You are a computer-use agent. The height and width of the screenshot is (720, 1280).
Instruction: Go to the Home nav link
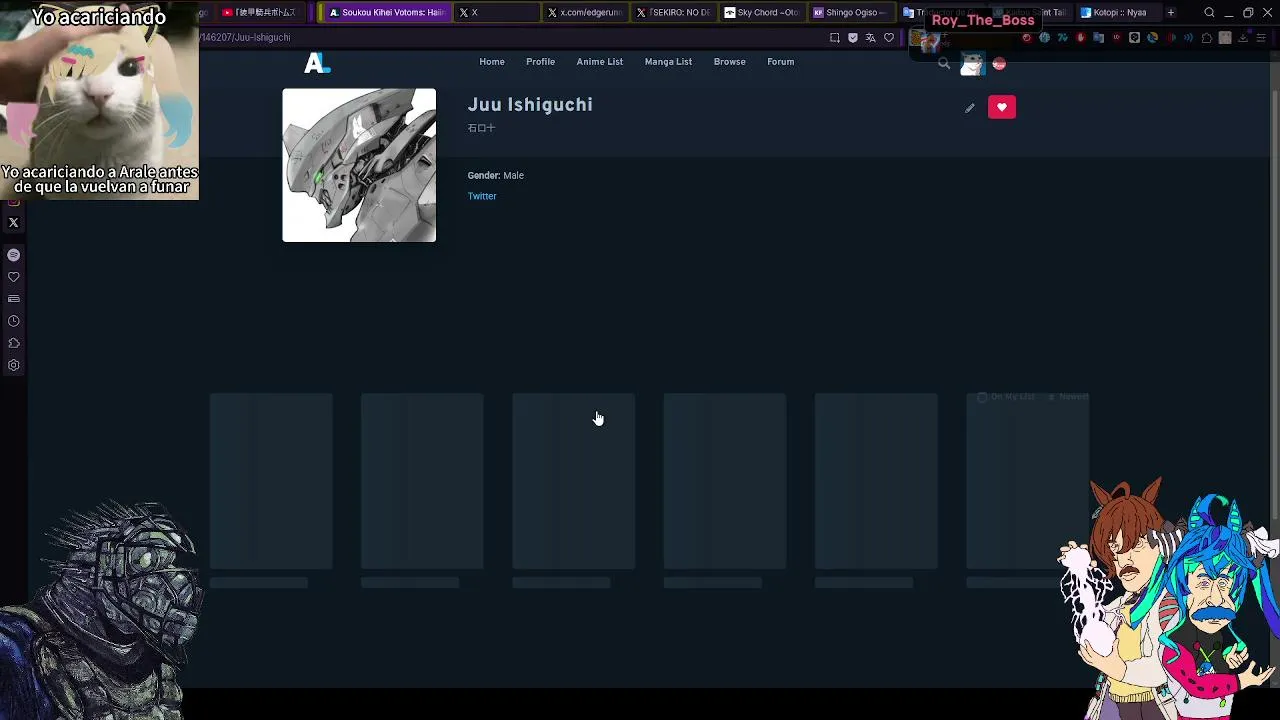tap(492, 62)
